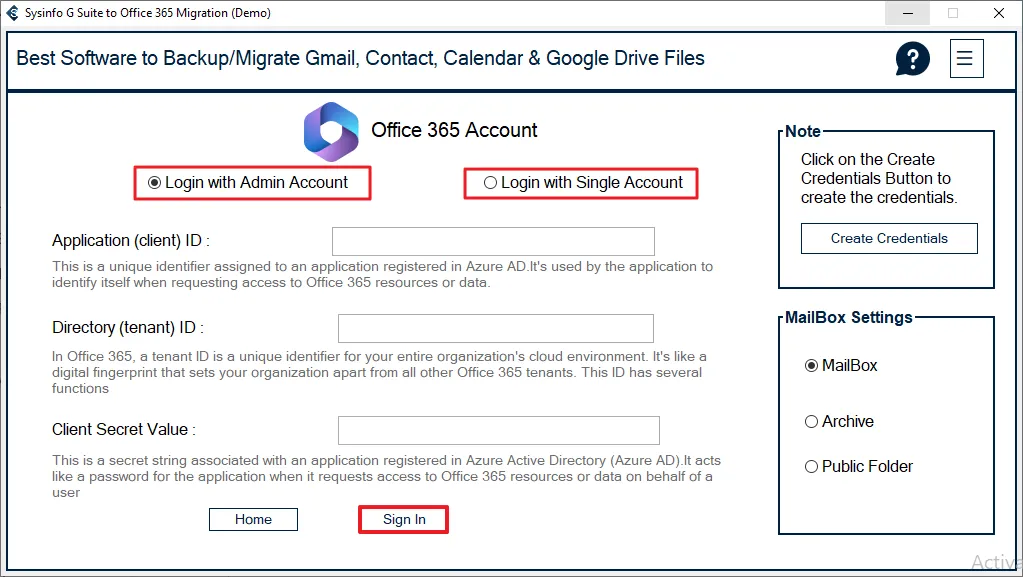1023x577 pixels.
Task: Click the tenant ID description paragraph
Action: (379, 373)
